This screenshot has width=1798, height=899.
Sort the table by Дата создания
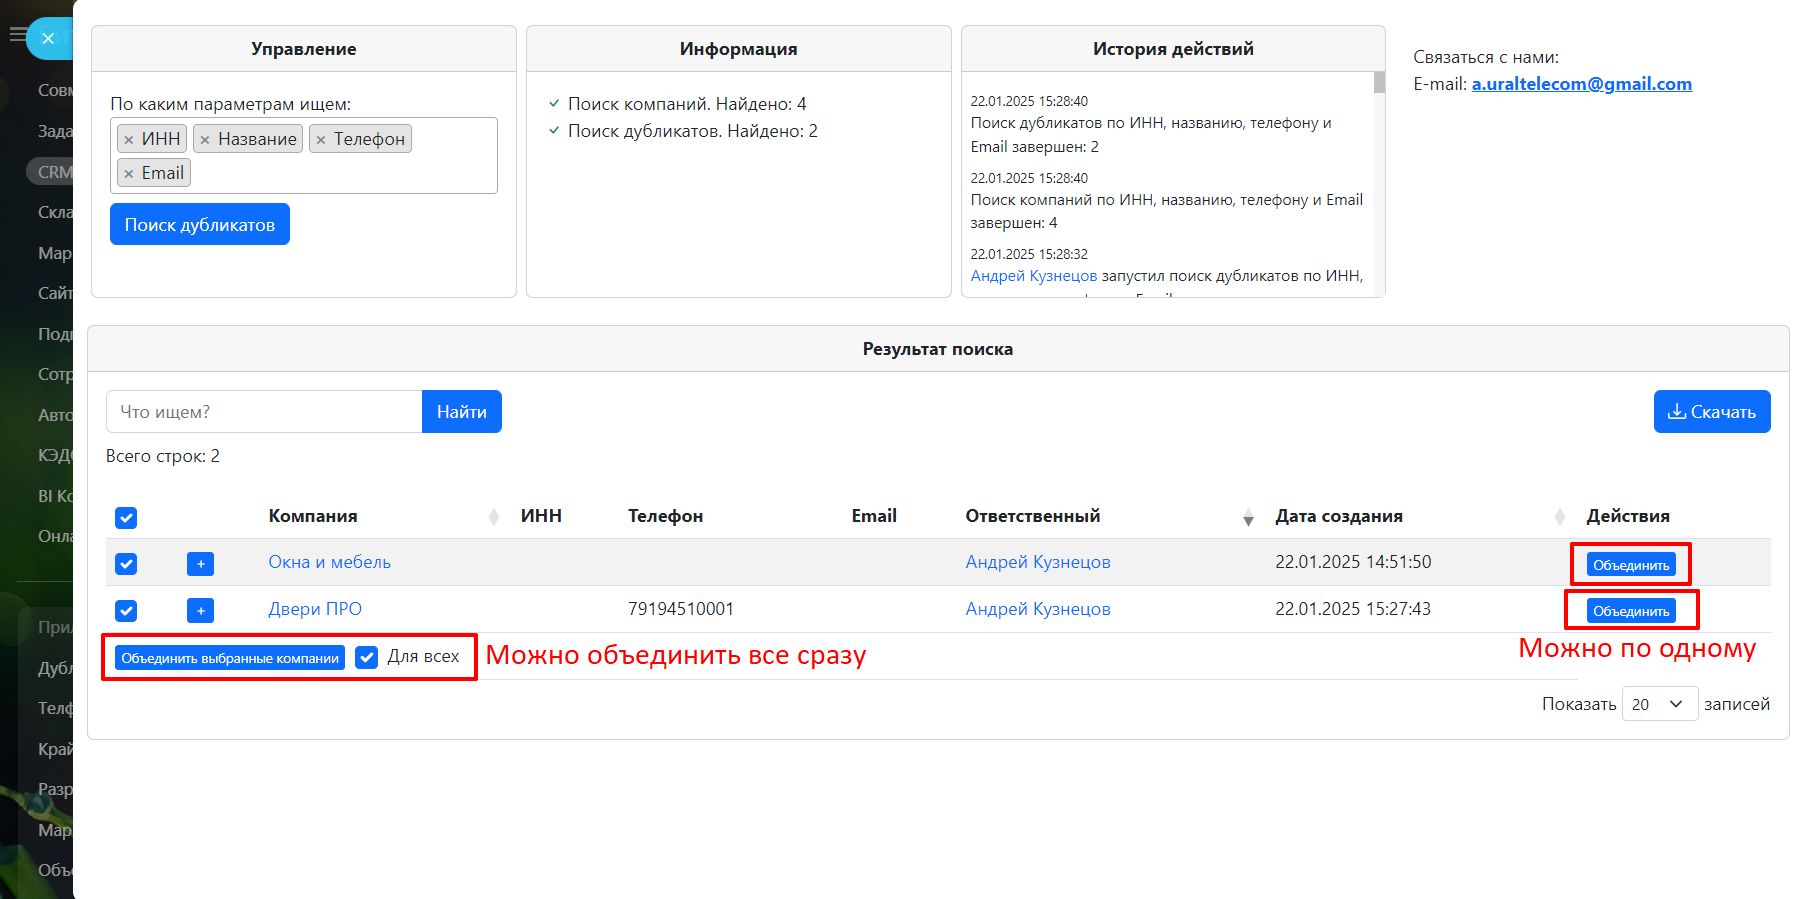(1559, 517)
